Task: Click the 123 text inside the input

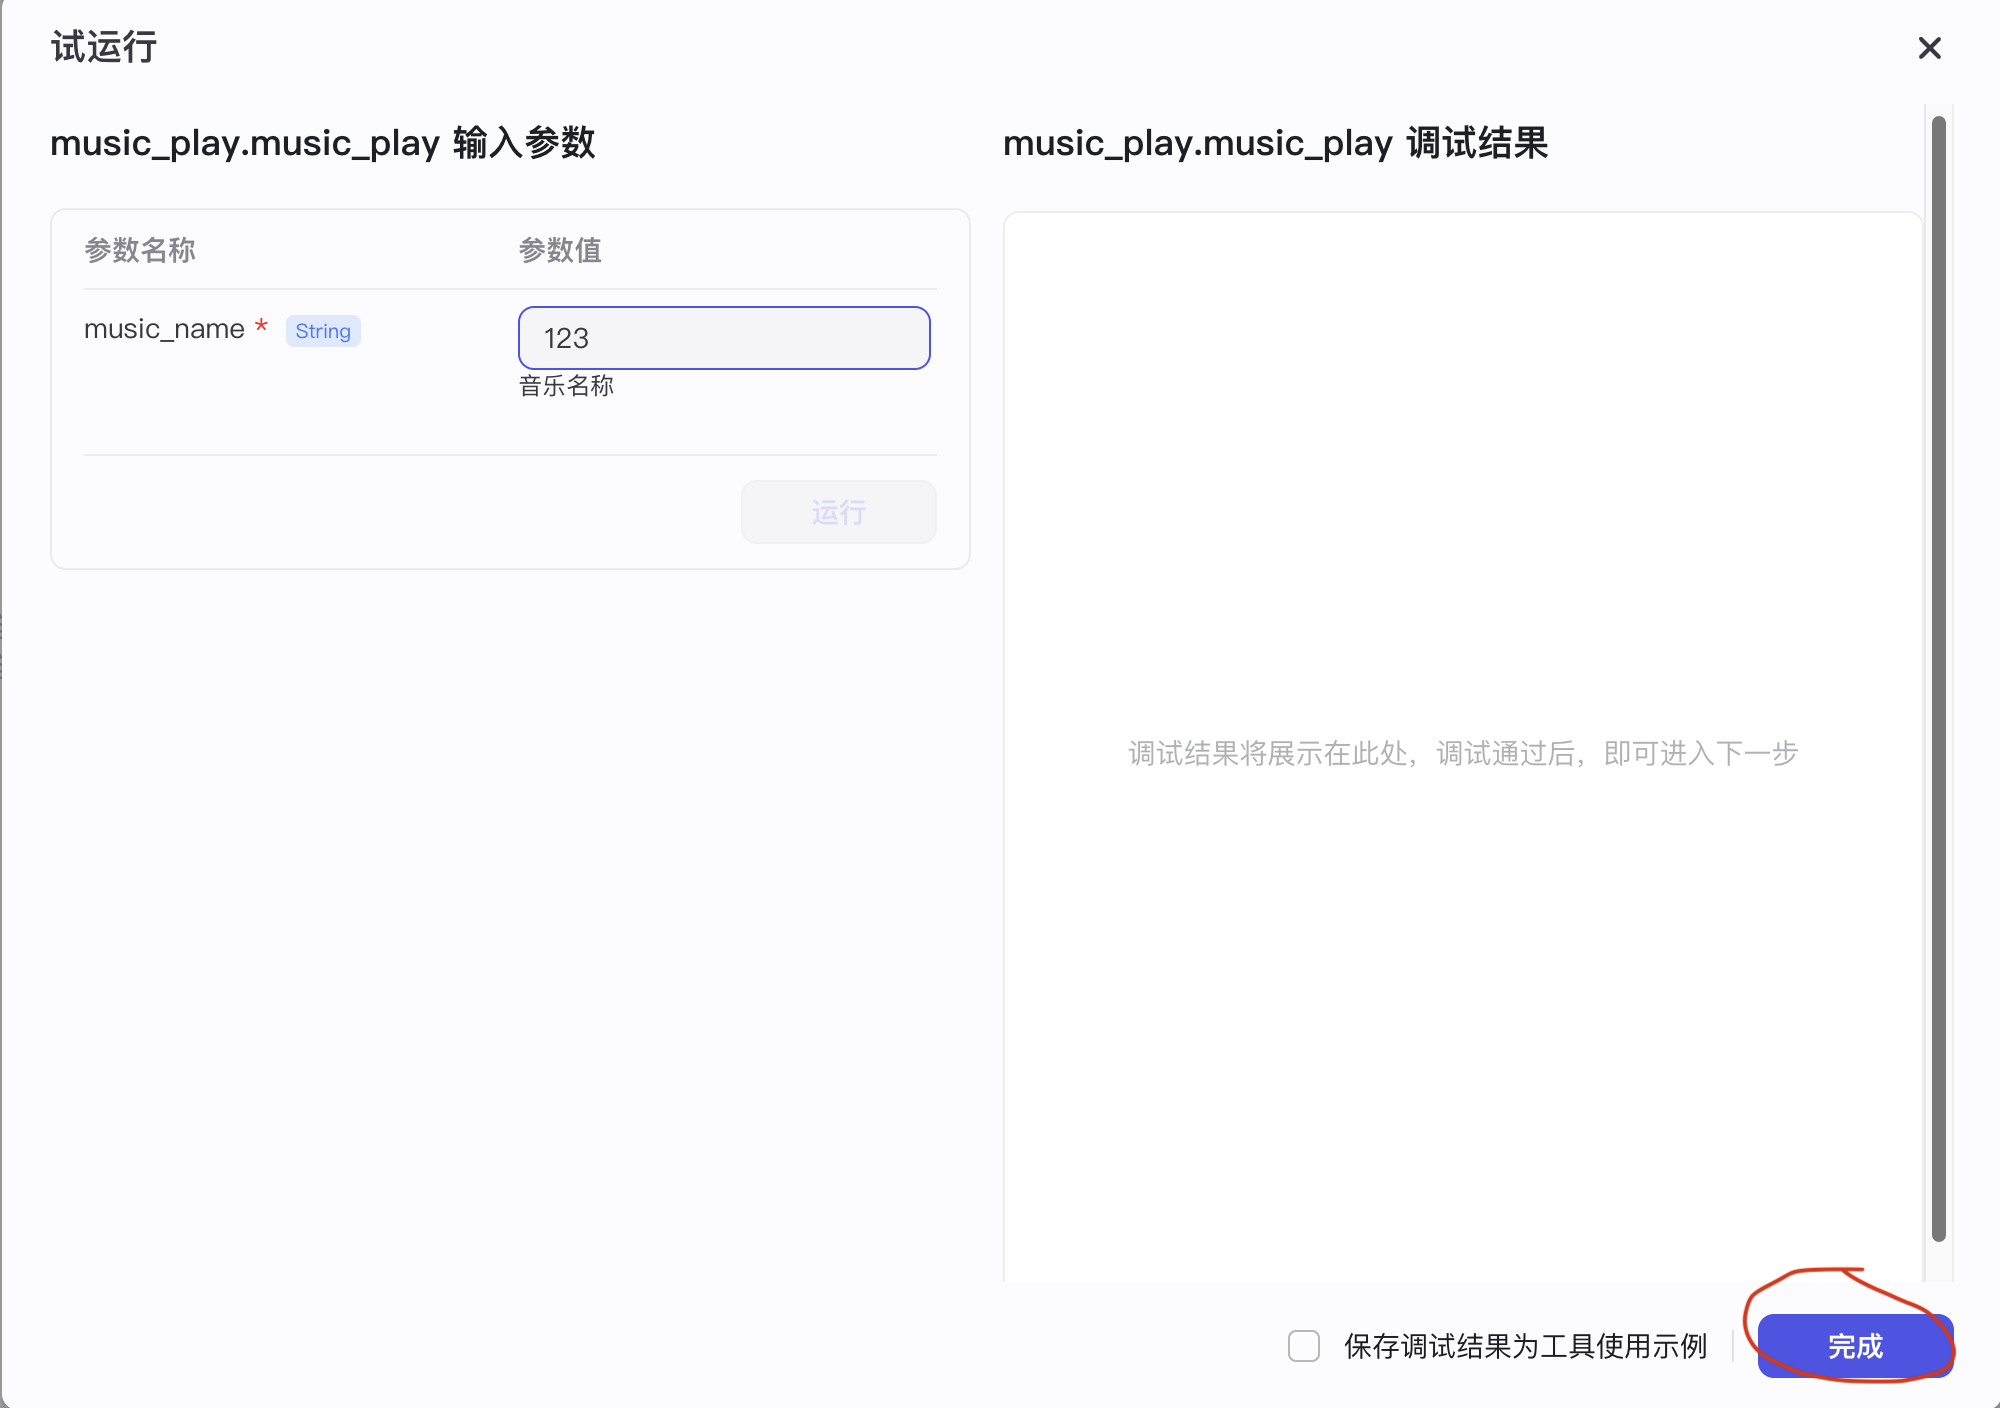Action: coord(566,338)
